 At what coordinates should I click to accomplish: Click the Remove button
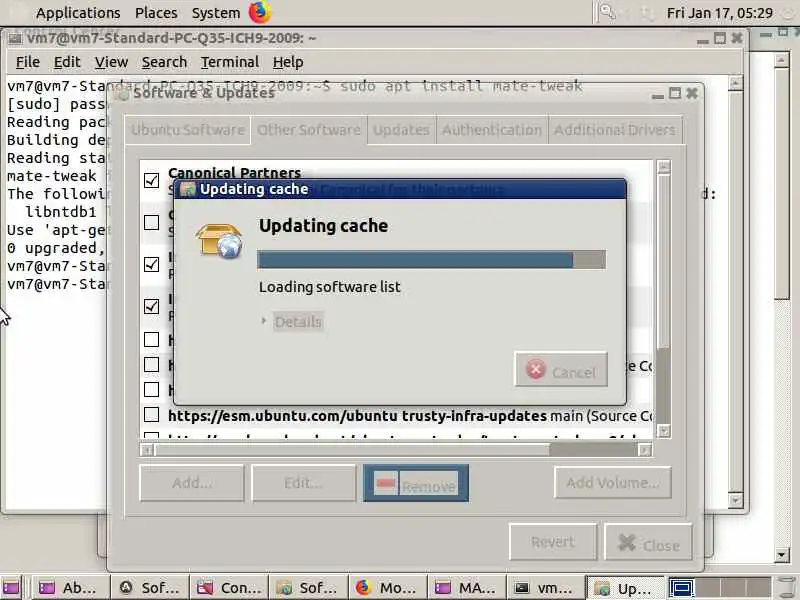click(x=416, y=483)
